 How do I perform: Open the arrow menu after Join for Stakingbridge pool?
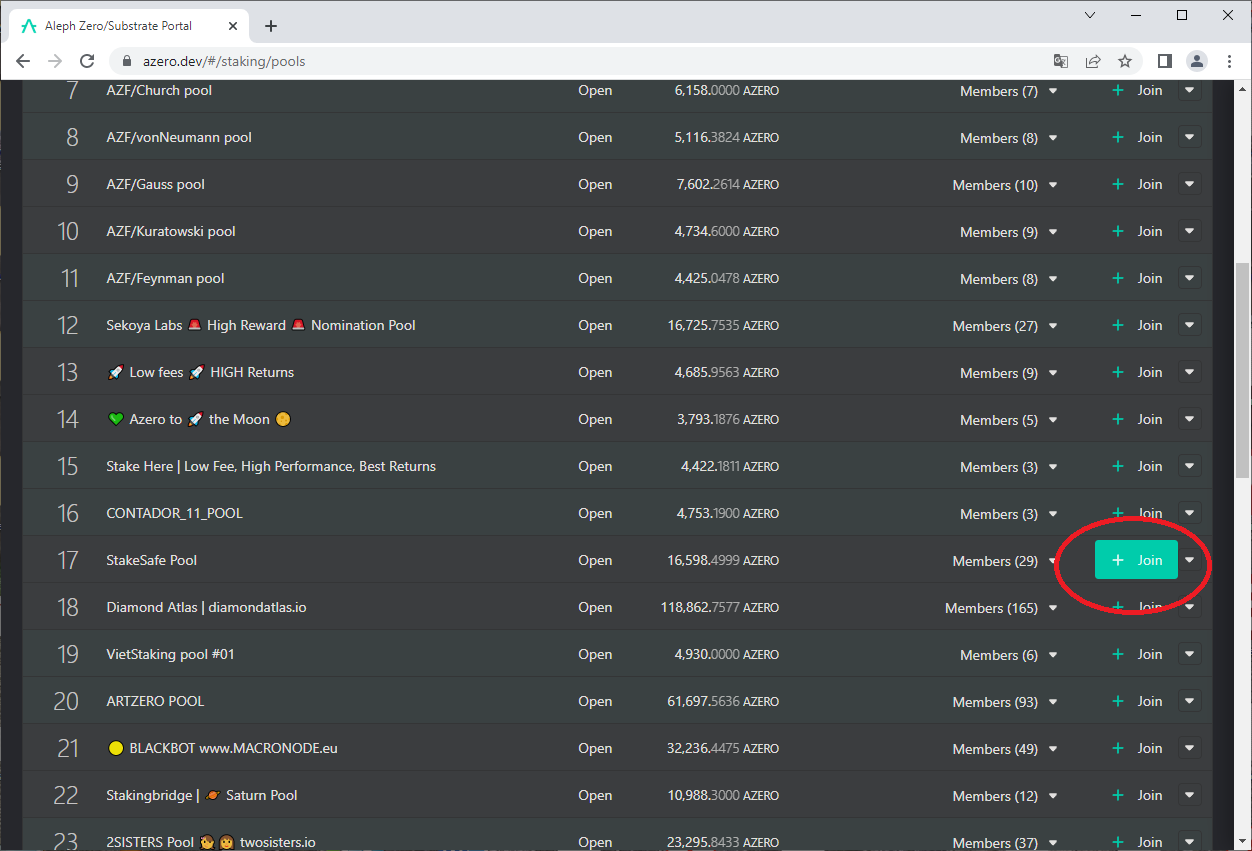point(1190,795)
